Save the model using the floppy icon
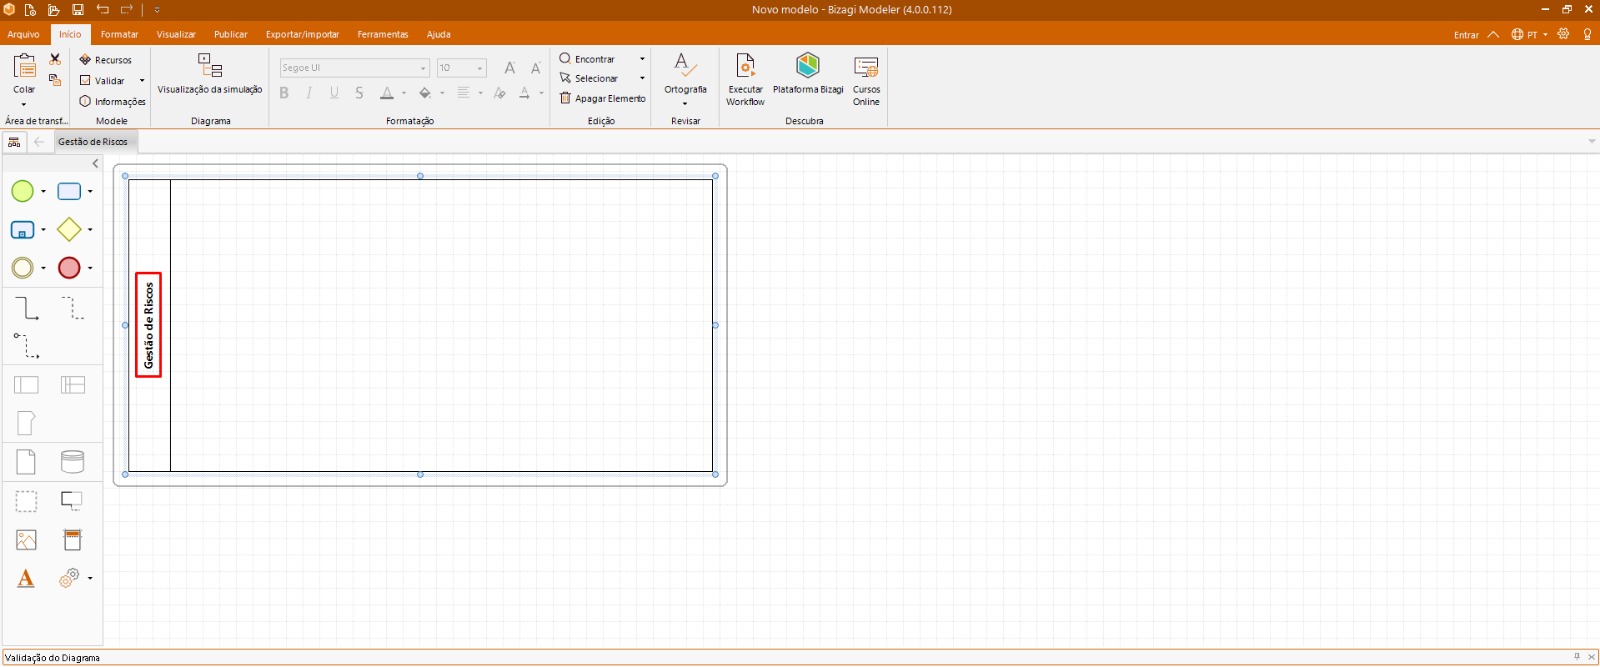Screen dimensions: 1600x667 point(78,10)
